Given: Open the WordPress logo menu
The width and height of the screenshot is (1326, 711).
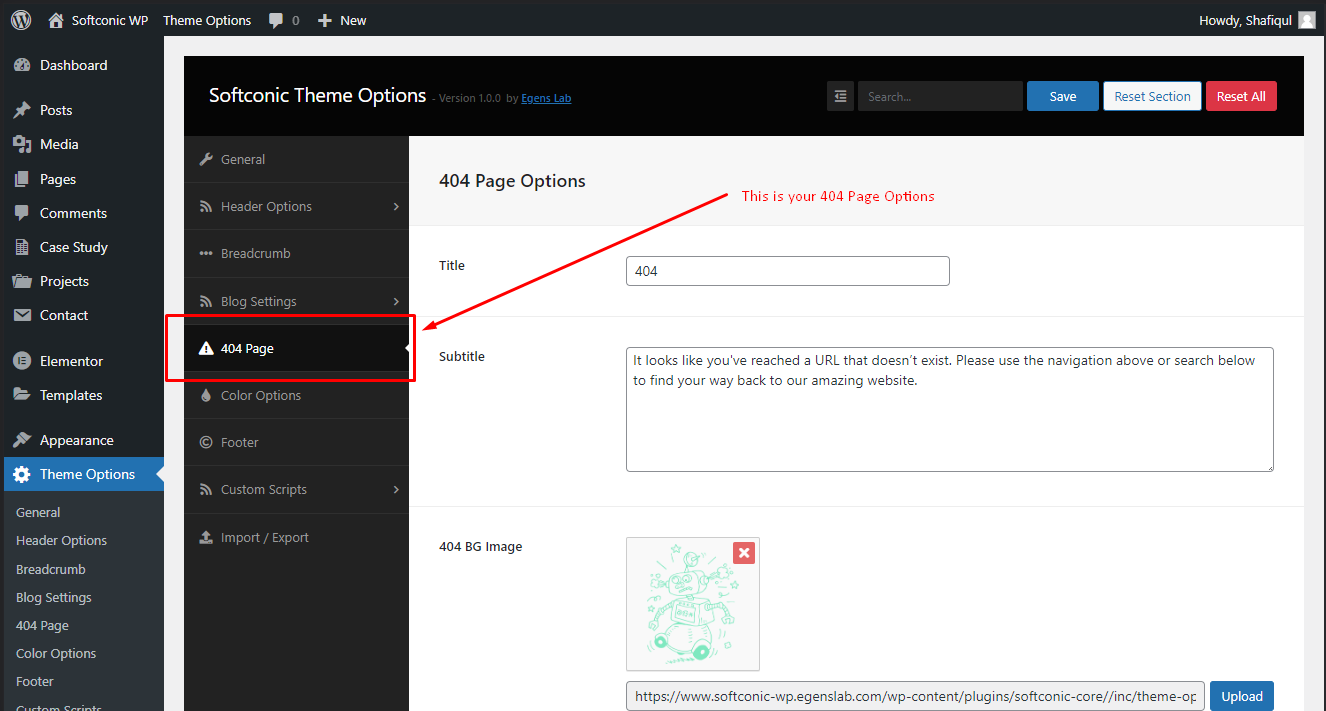Looking at the screenshot, I should click(21, 20).
